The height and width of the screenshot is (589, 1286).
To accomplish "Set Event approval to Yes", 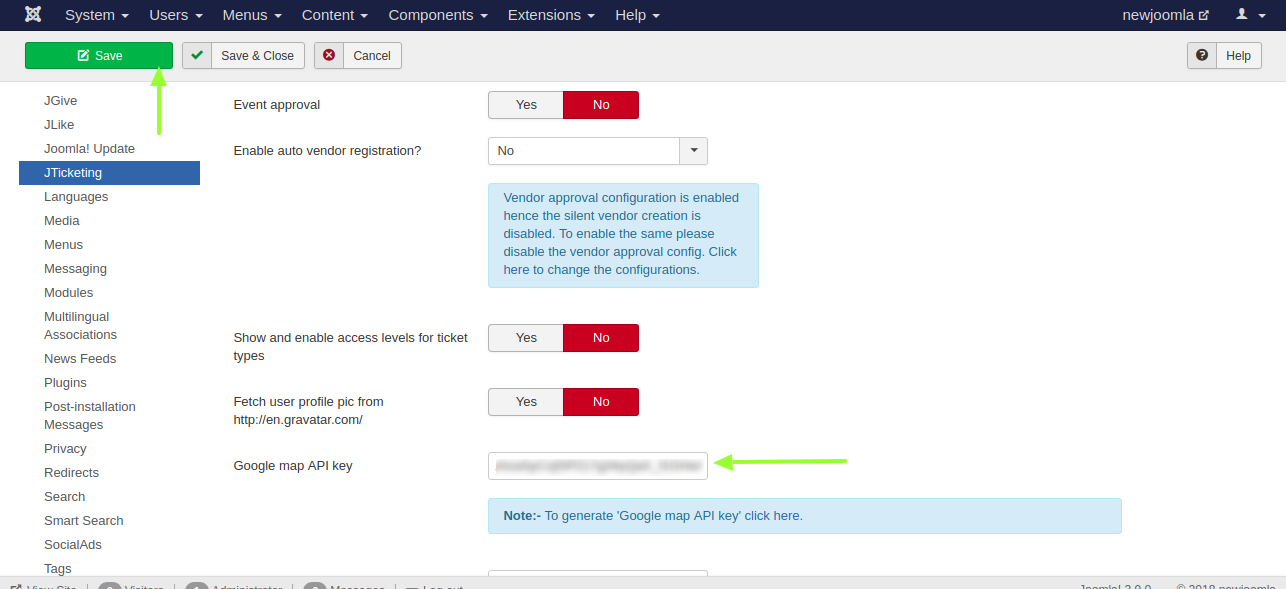I will click(x=526, y=105).
